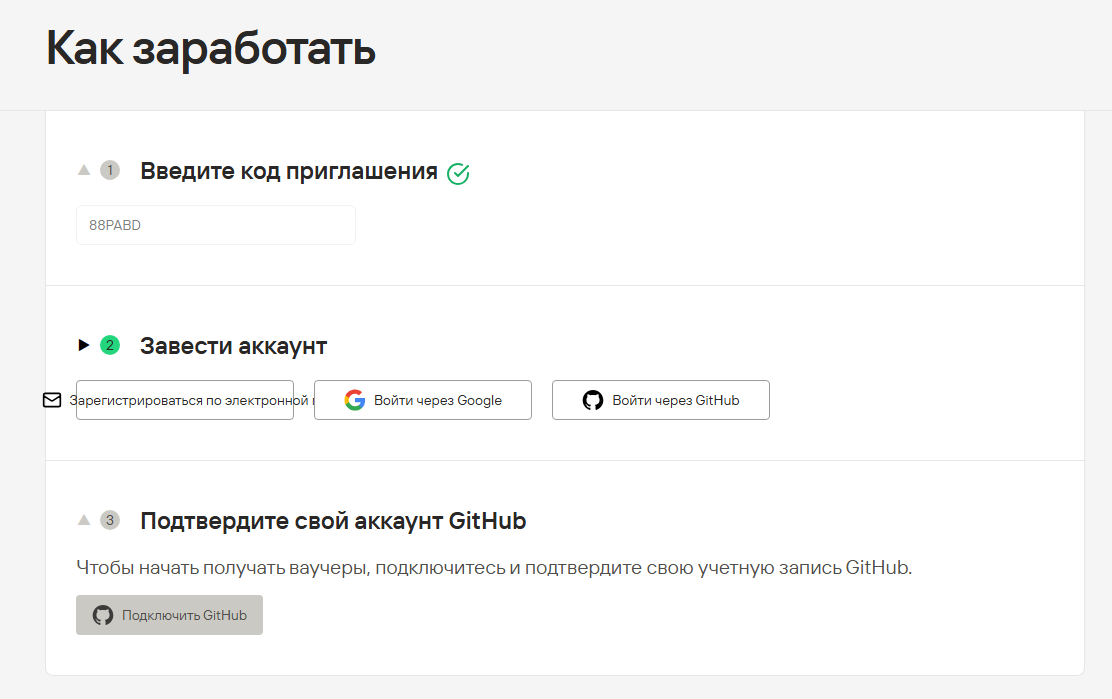This screenshot has height=699, width=1112.
Task: Select the 'Введите код приглашения' heading
Action: [289, 171]
